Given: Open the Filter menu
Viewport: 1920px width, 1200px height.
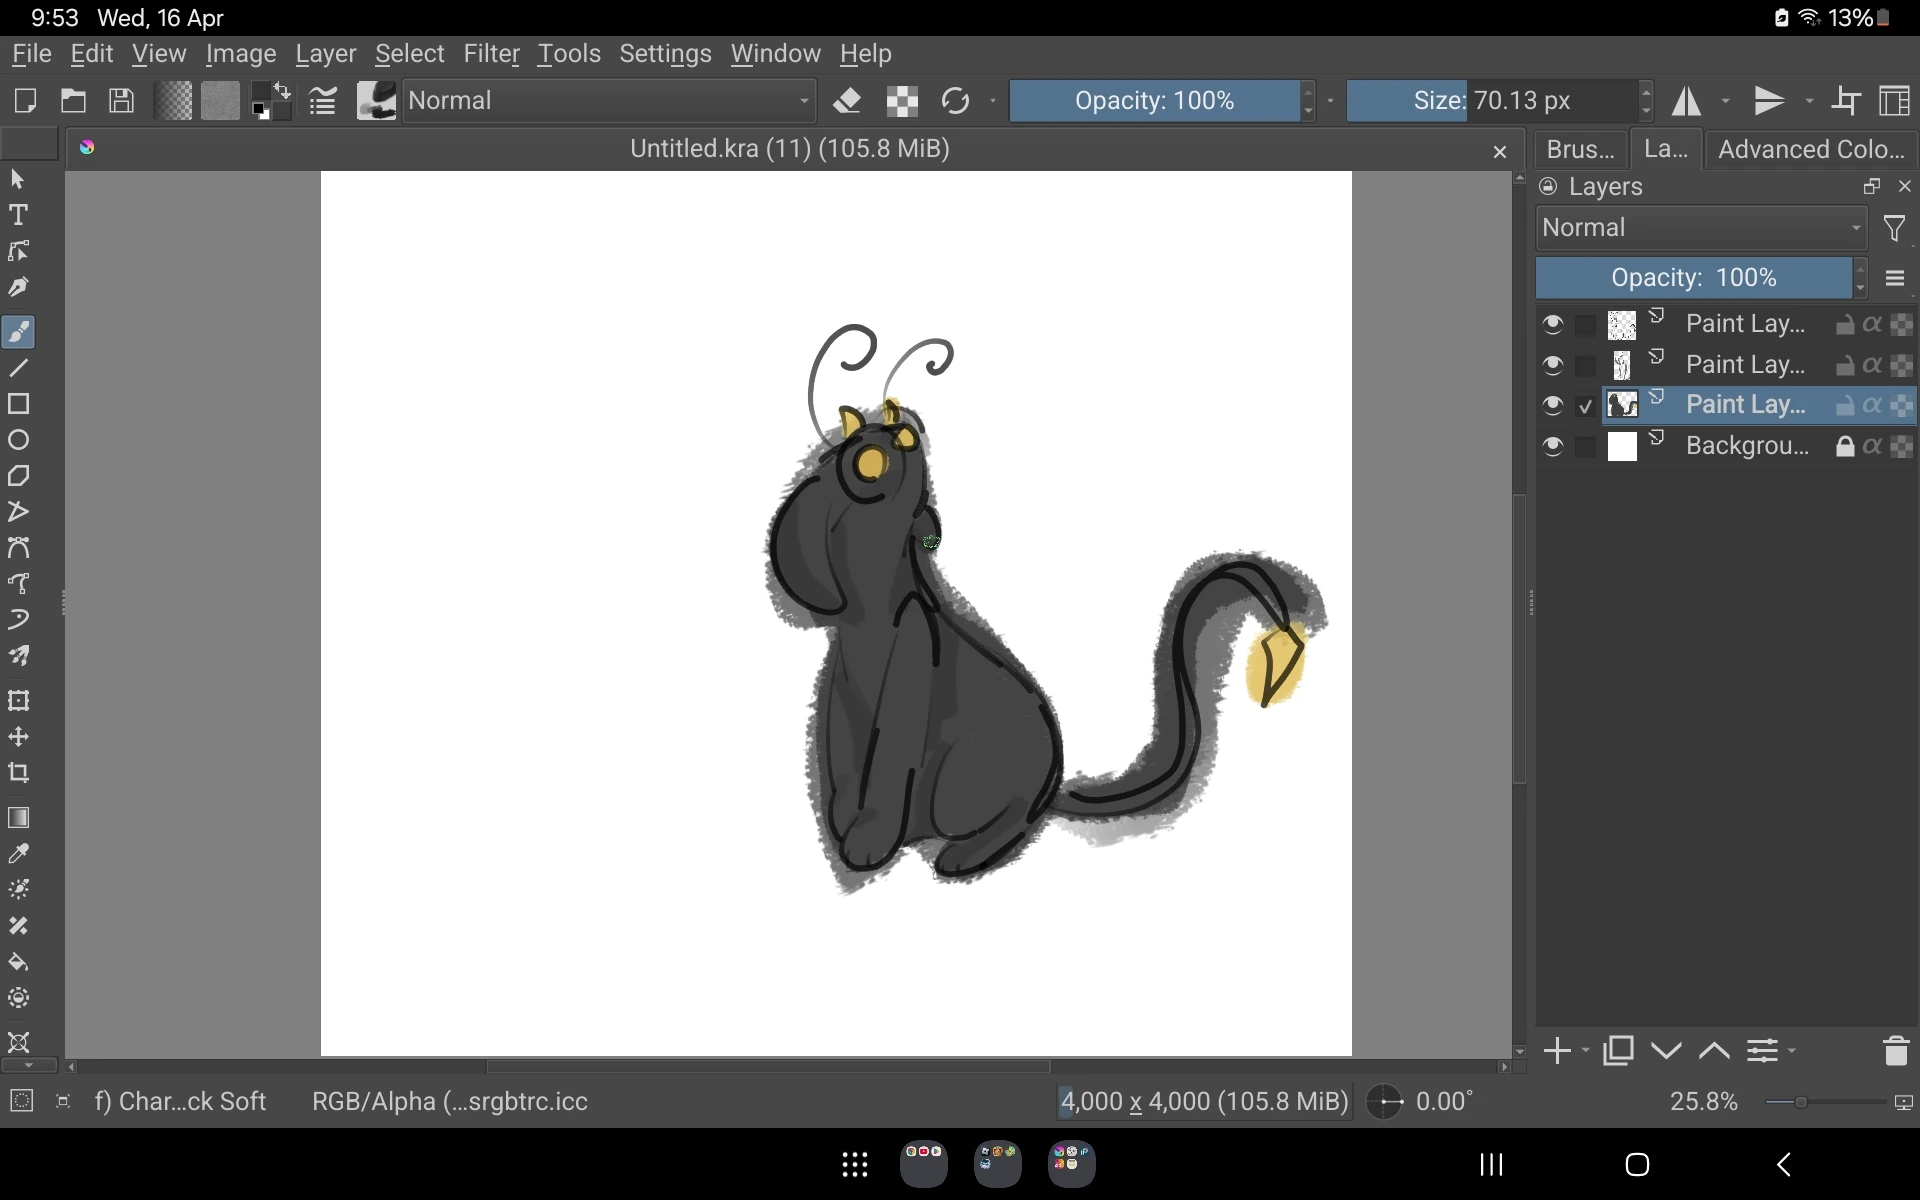Looking at the screenshot, I should tap(491, 54).
